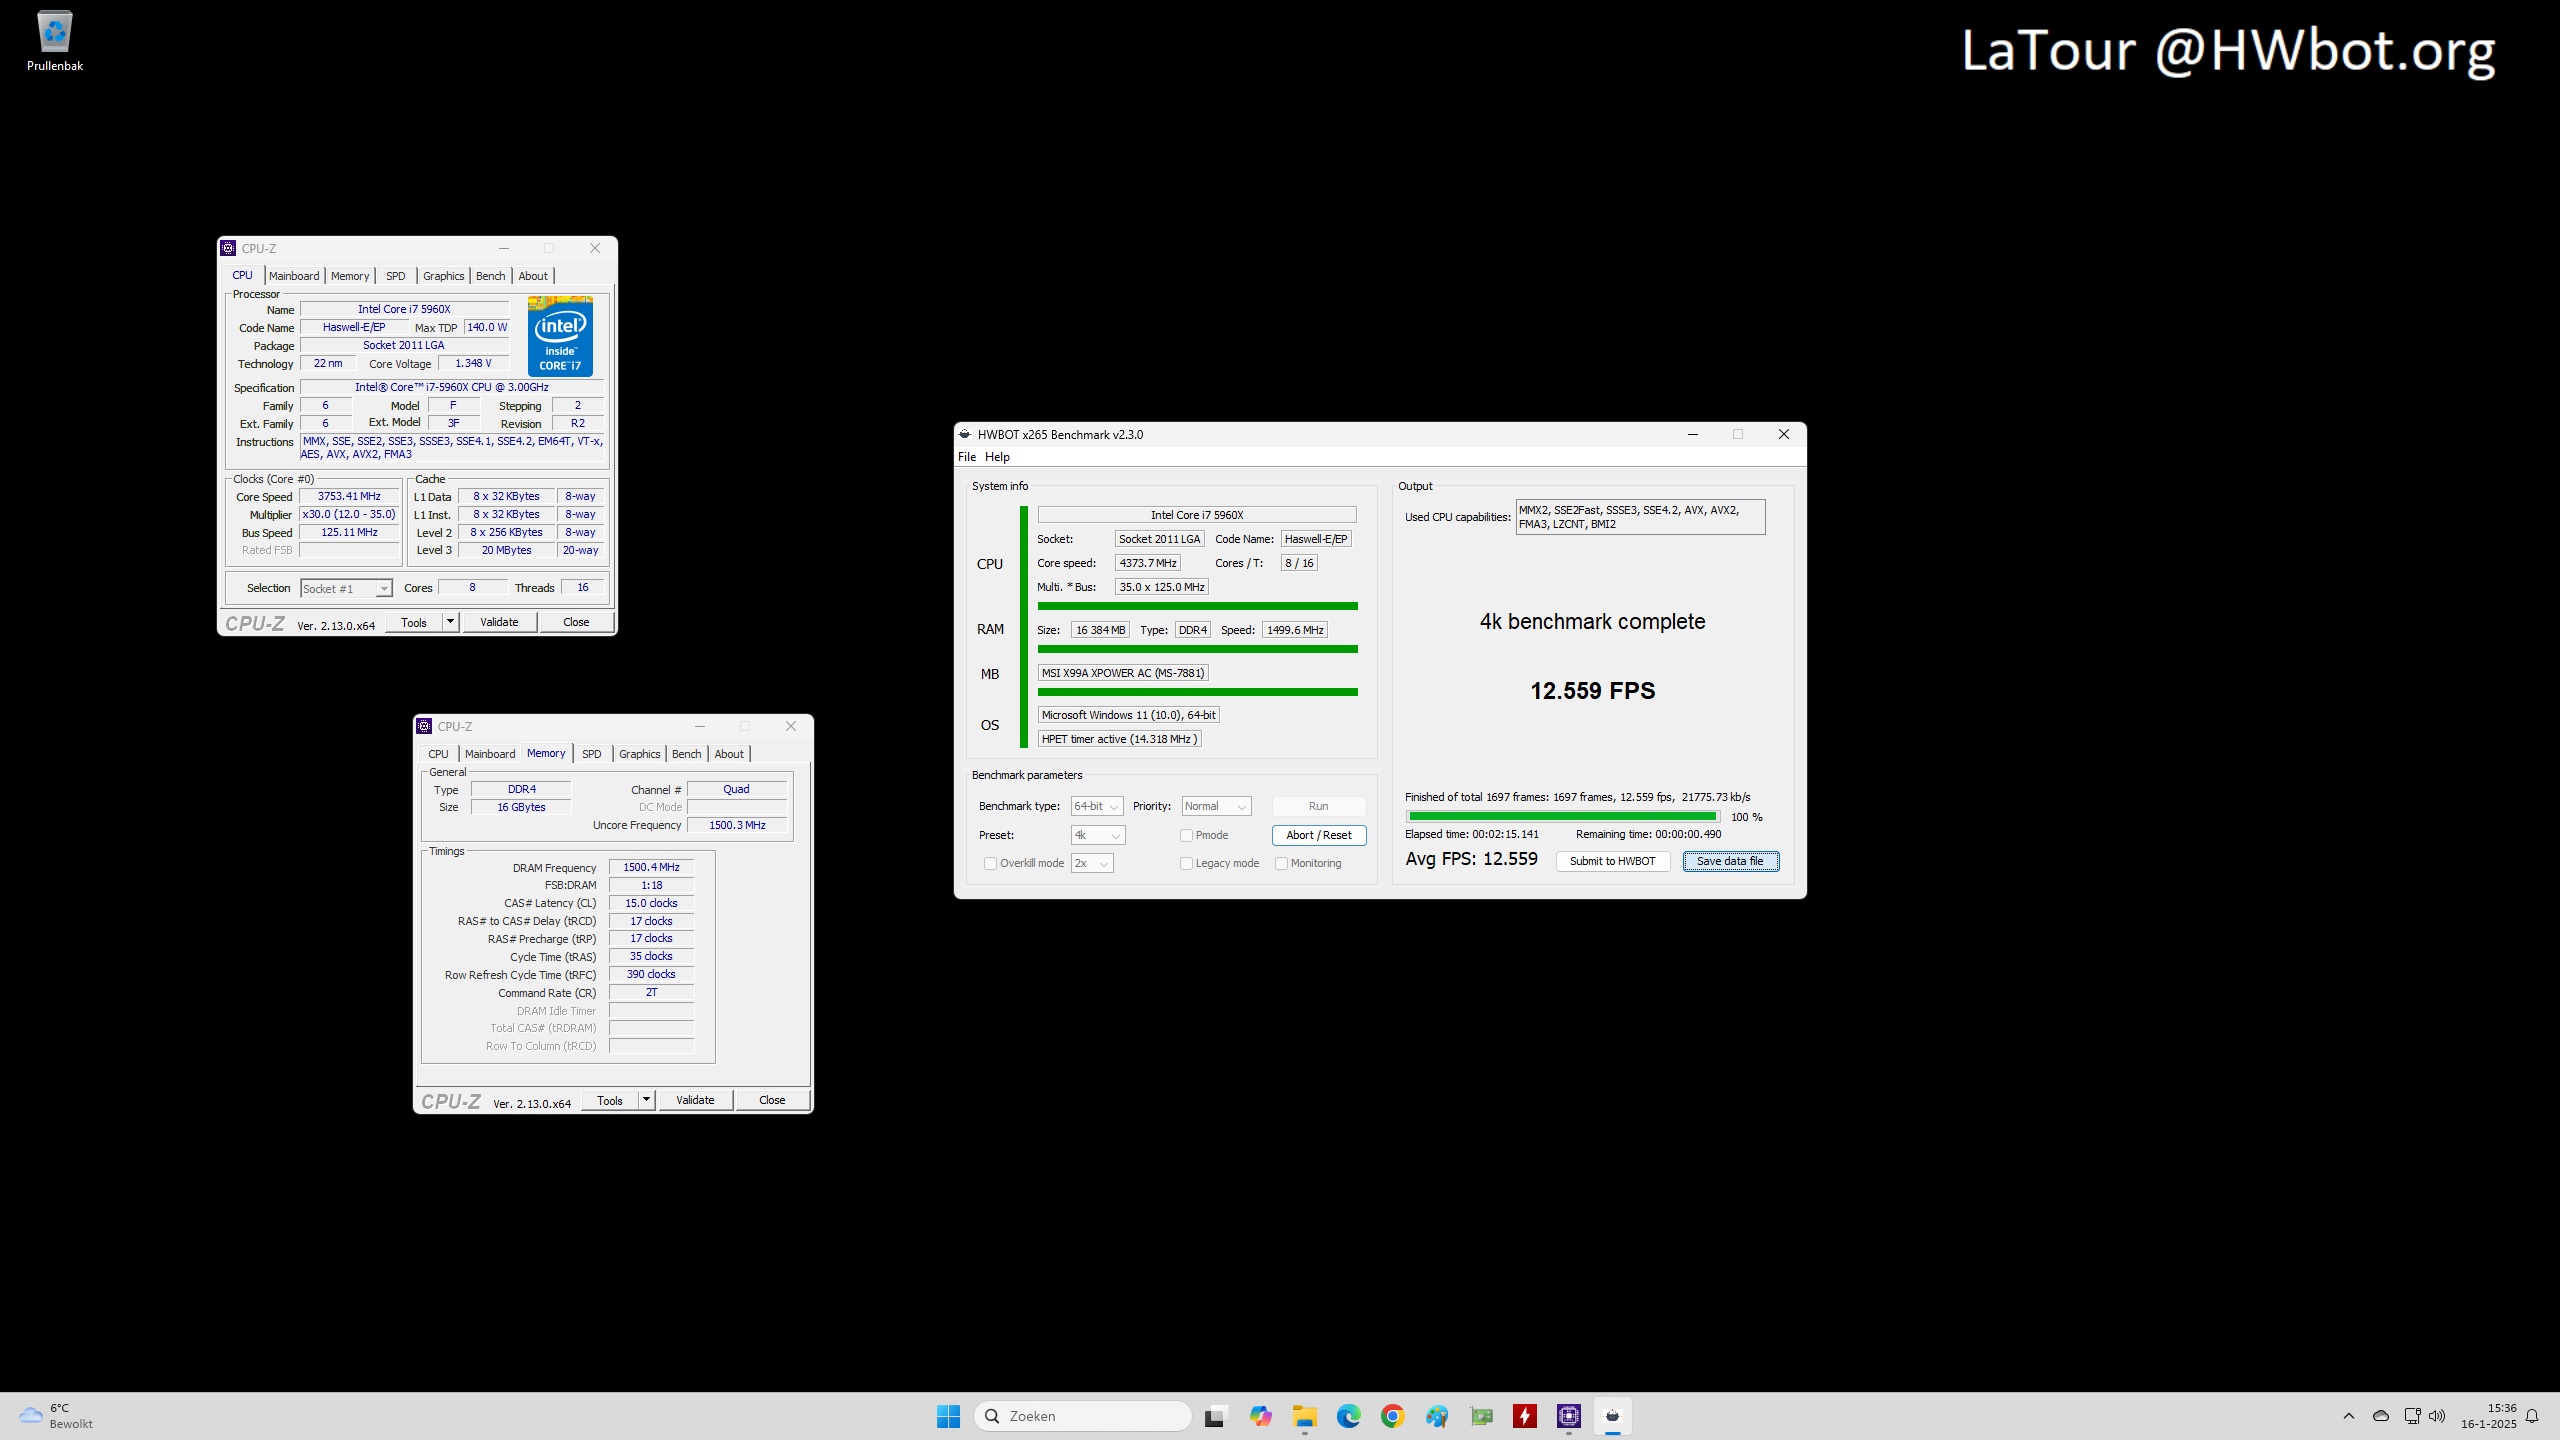Open the Paint app from the taskbar
The width and height of the screenshot is (2560, 1440).
click(x=1437, y=1416)
